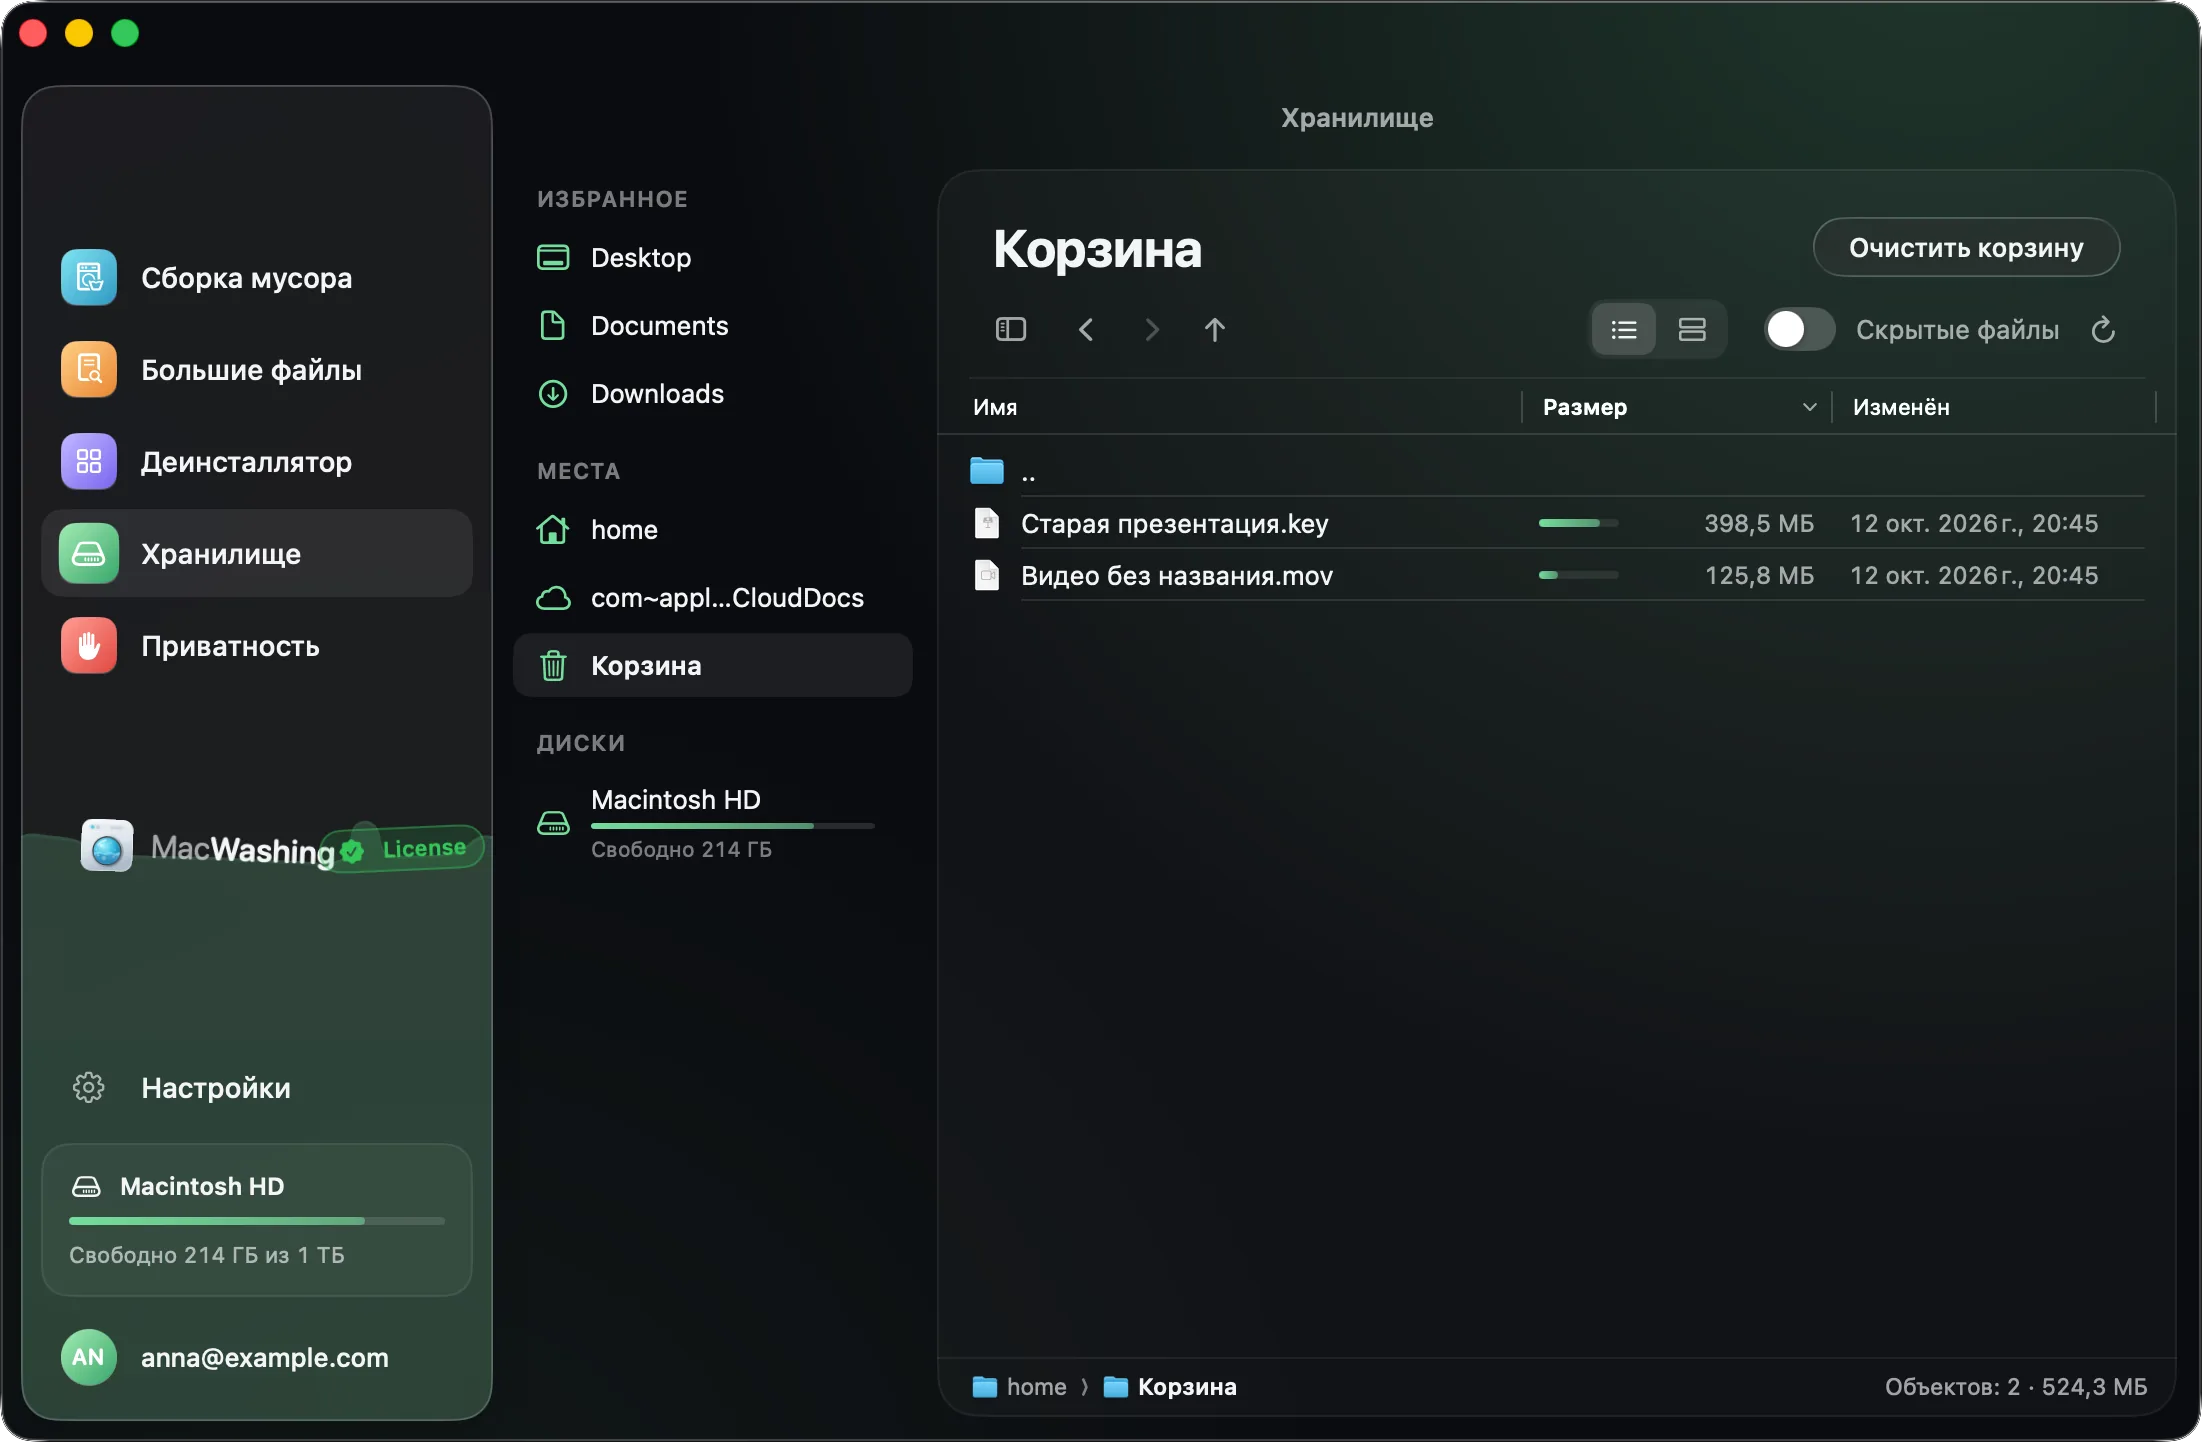Click the Очистить корзину button
2202x1442 pixels.
coord(1966,248)
